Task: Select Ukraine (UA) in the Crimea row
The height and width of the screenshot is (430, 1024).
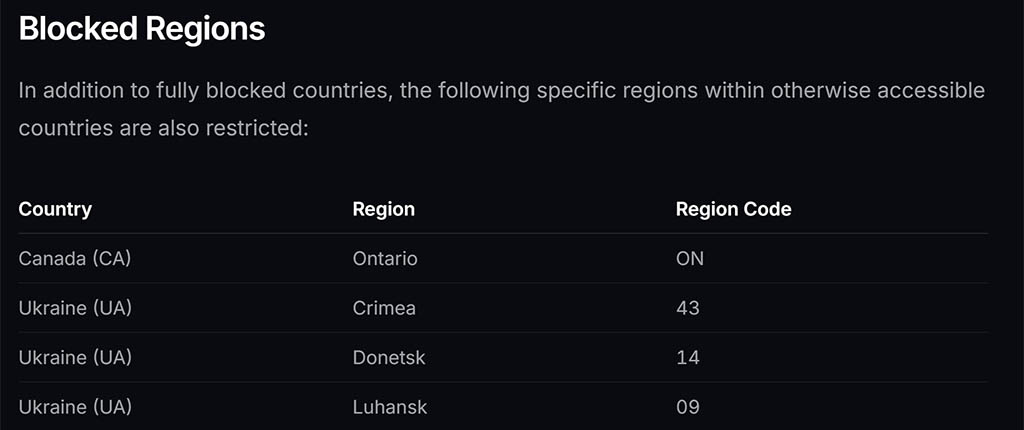Action: point(75,308)
